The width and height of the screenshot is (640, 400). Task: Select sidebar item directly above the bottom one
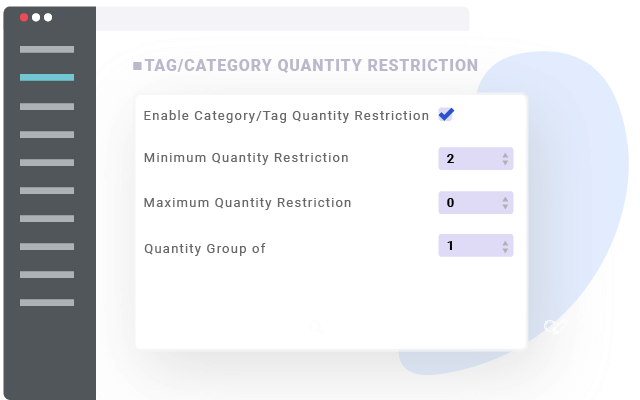[x=47, y=274]
